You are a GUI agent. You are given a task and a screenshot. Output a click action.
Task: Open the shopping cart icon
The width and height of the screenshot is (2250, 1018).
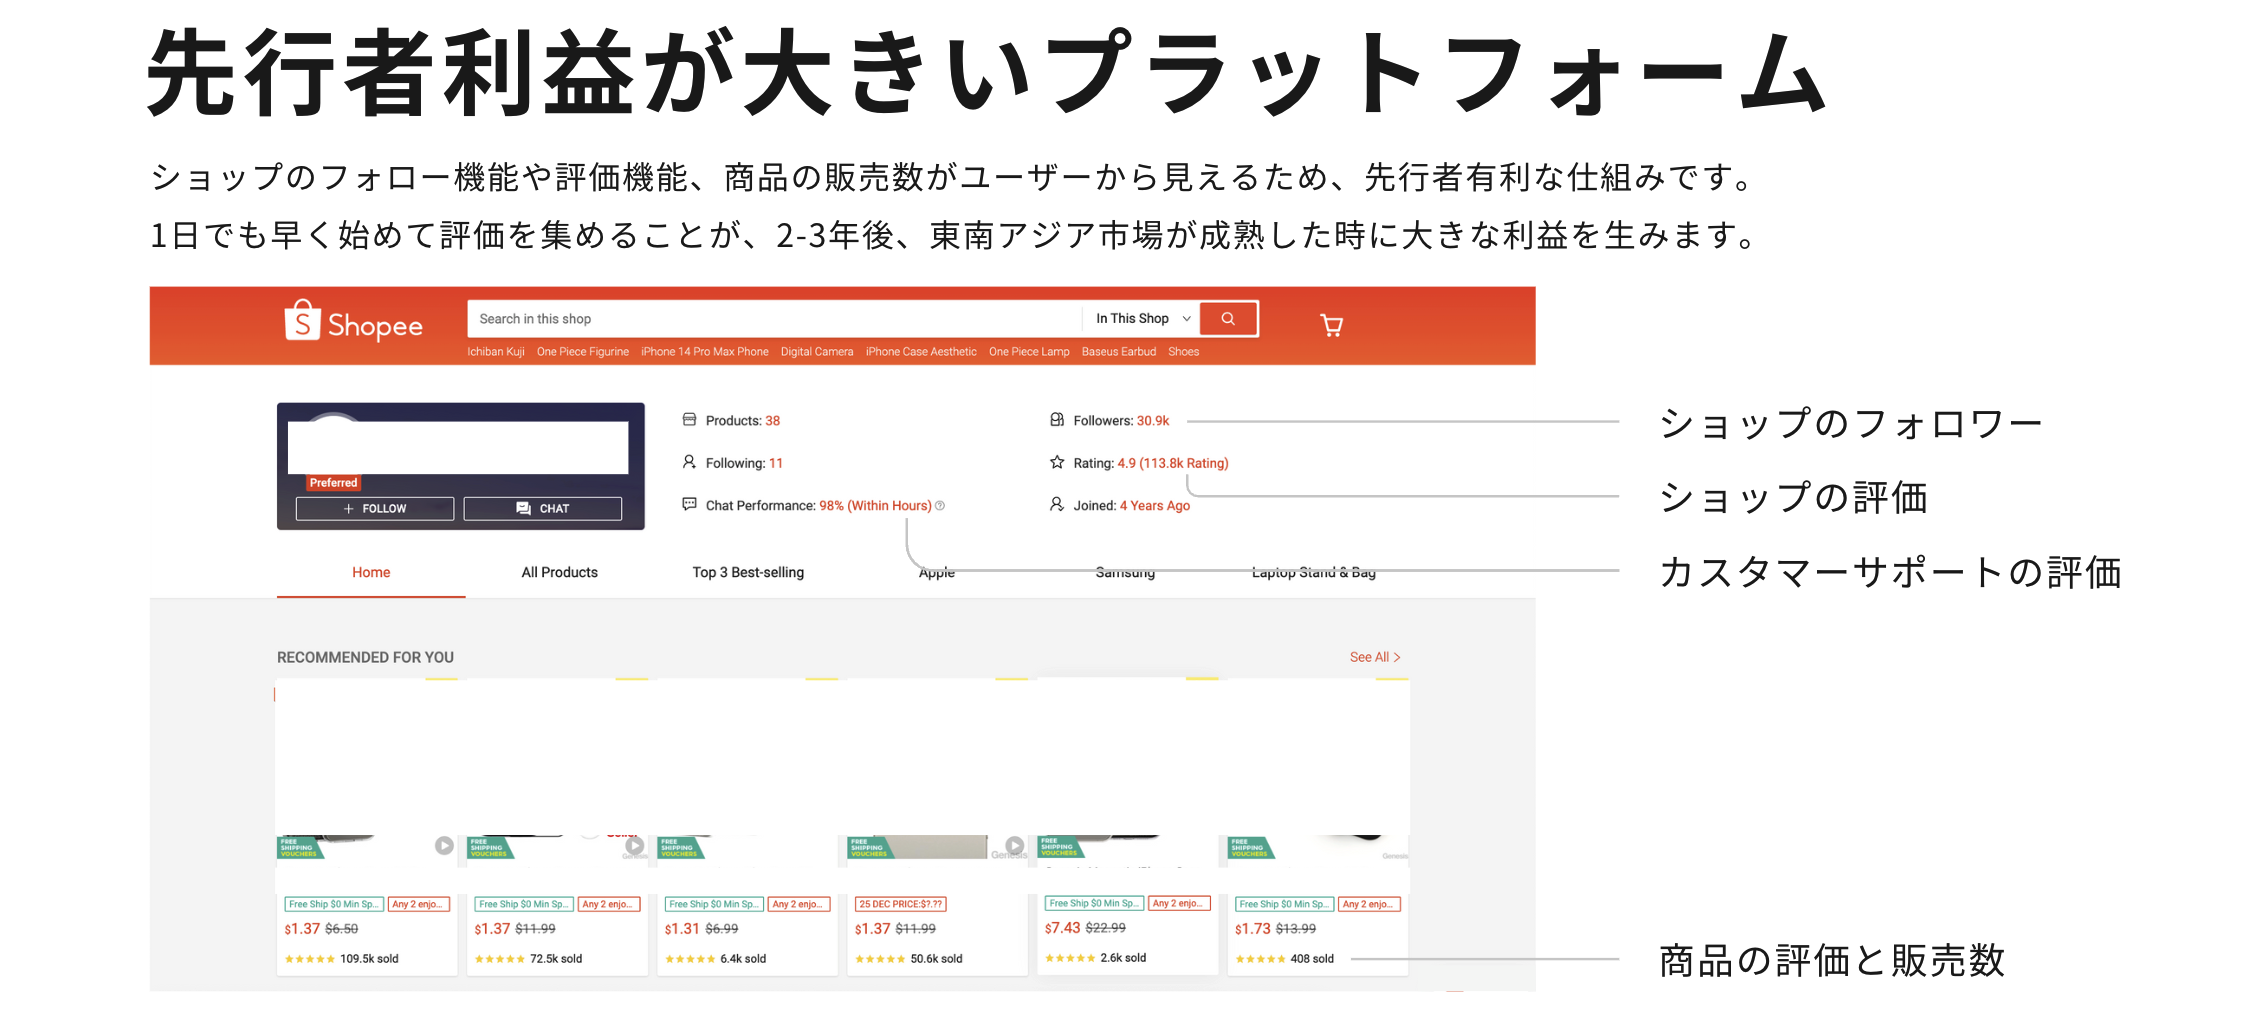pos(1331,325)
